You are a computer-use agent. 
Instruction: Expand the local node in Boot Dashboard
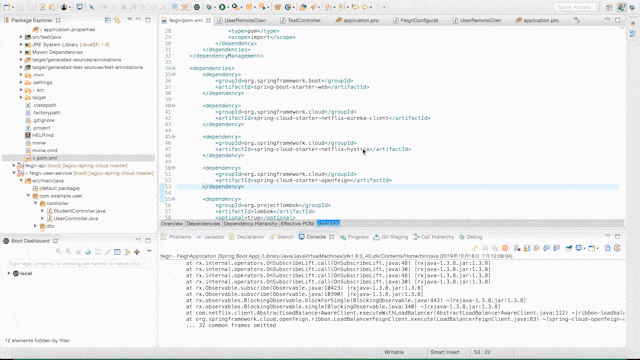coord(9,273)
